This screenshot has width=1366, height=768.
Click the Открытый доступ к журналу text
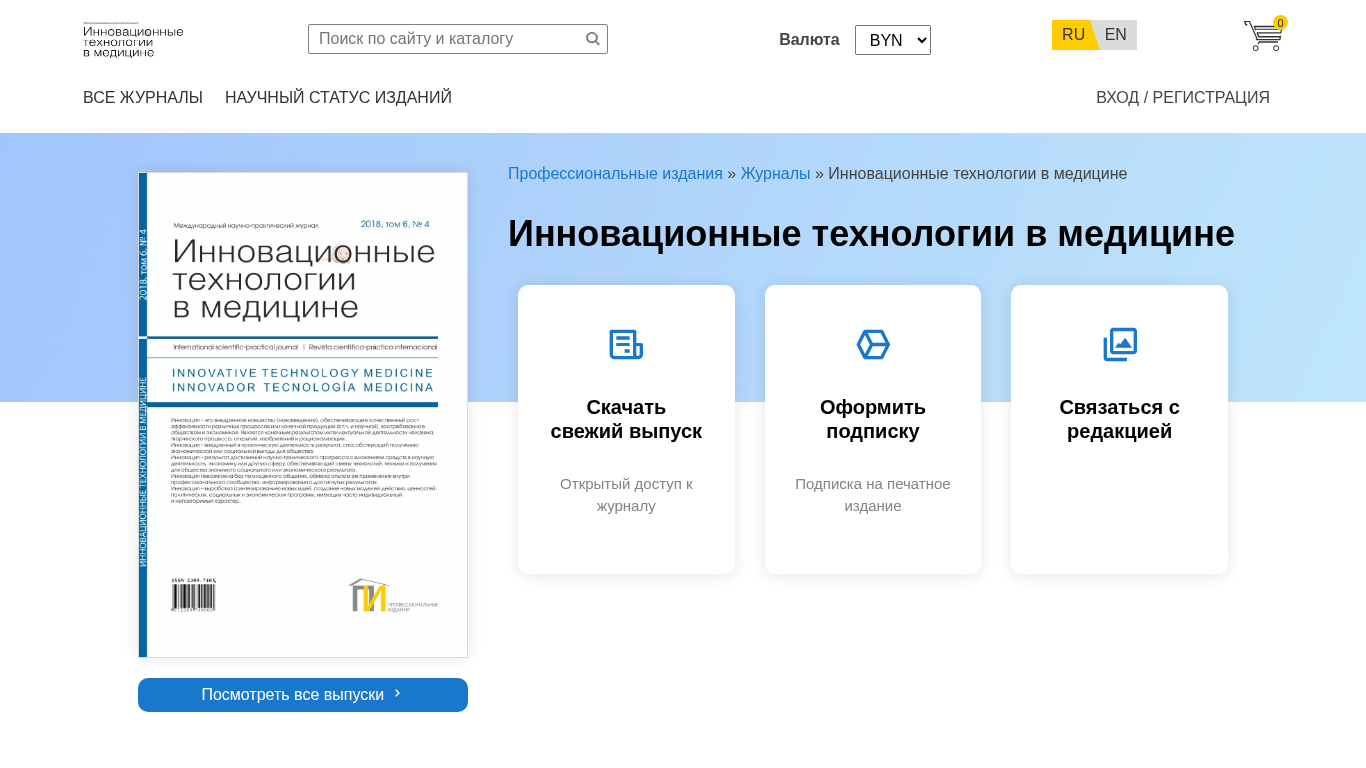click(626, 495)
